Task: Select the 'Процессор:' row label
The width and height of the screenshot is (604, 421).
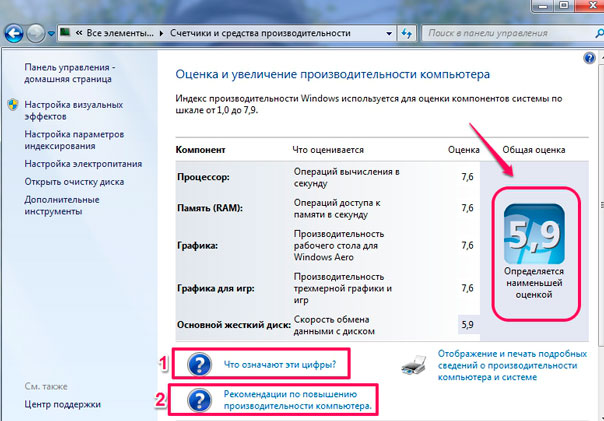Action: click(x=203, y=177)
